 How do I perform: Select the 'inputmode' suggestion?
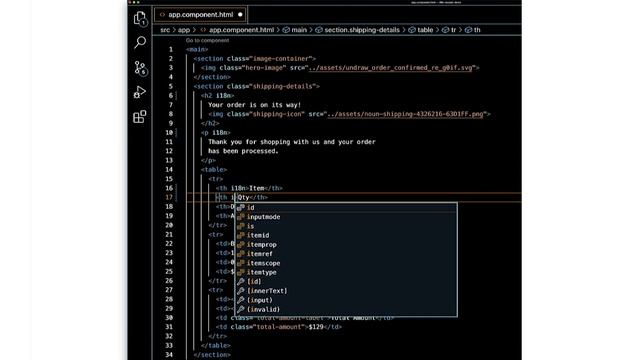(x=346, y=217)
